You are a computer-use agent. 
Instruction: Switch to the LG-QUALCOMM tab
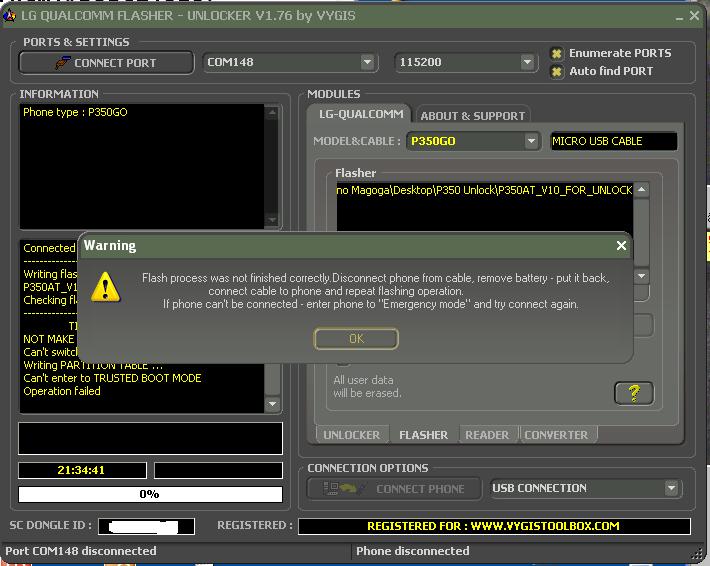pos(360,114)
